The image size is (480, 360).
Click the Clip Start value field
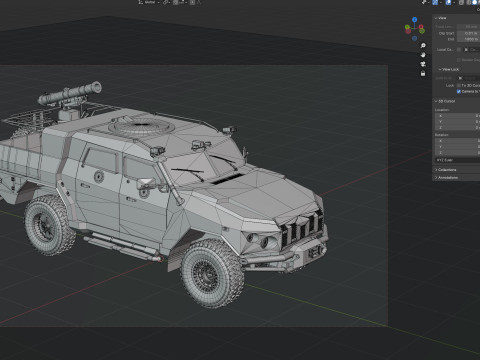468,33
